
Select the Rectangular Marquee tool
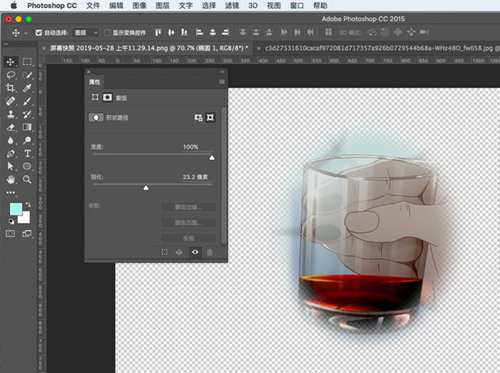(x=27, y=62)
